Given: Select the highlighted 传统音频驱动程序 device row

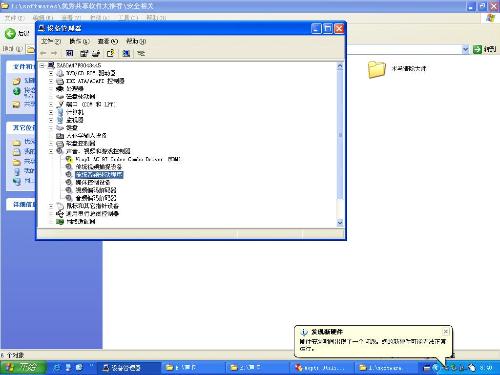Looking at the screenshot, I should 99,175.
